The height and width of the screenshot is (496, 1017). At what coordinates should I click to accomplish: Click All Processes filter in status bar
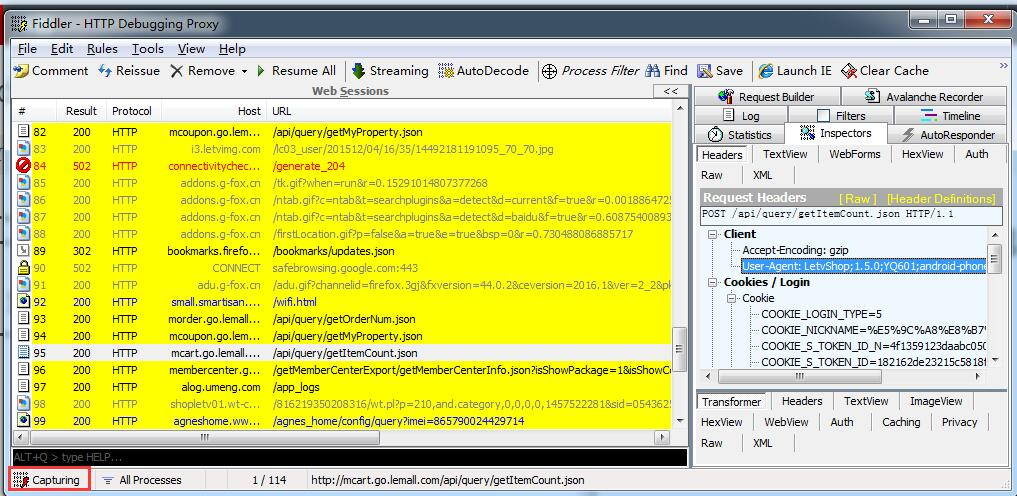(x=142, y=480)
